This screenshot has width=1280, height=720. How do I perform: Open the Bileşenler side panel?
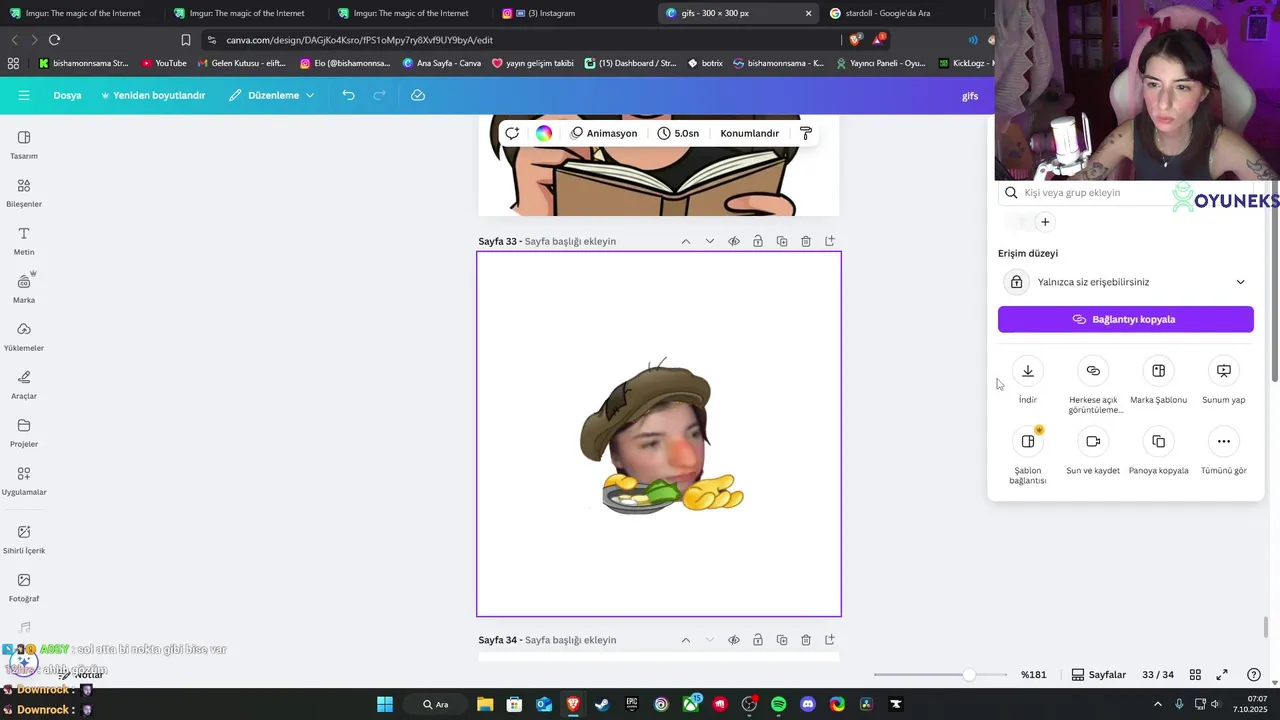click(24, 193)
